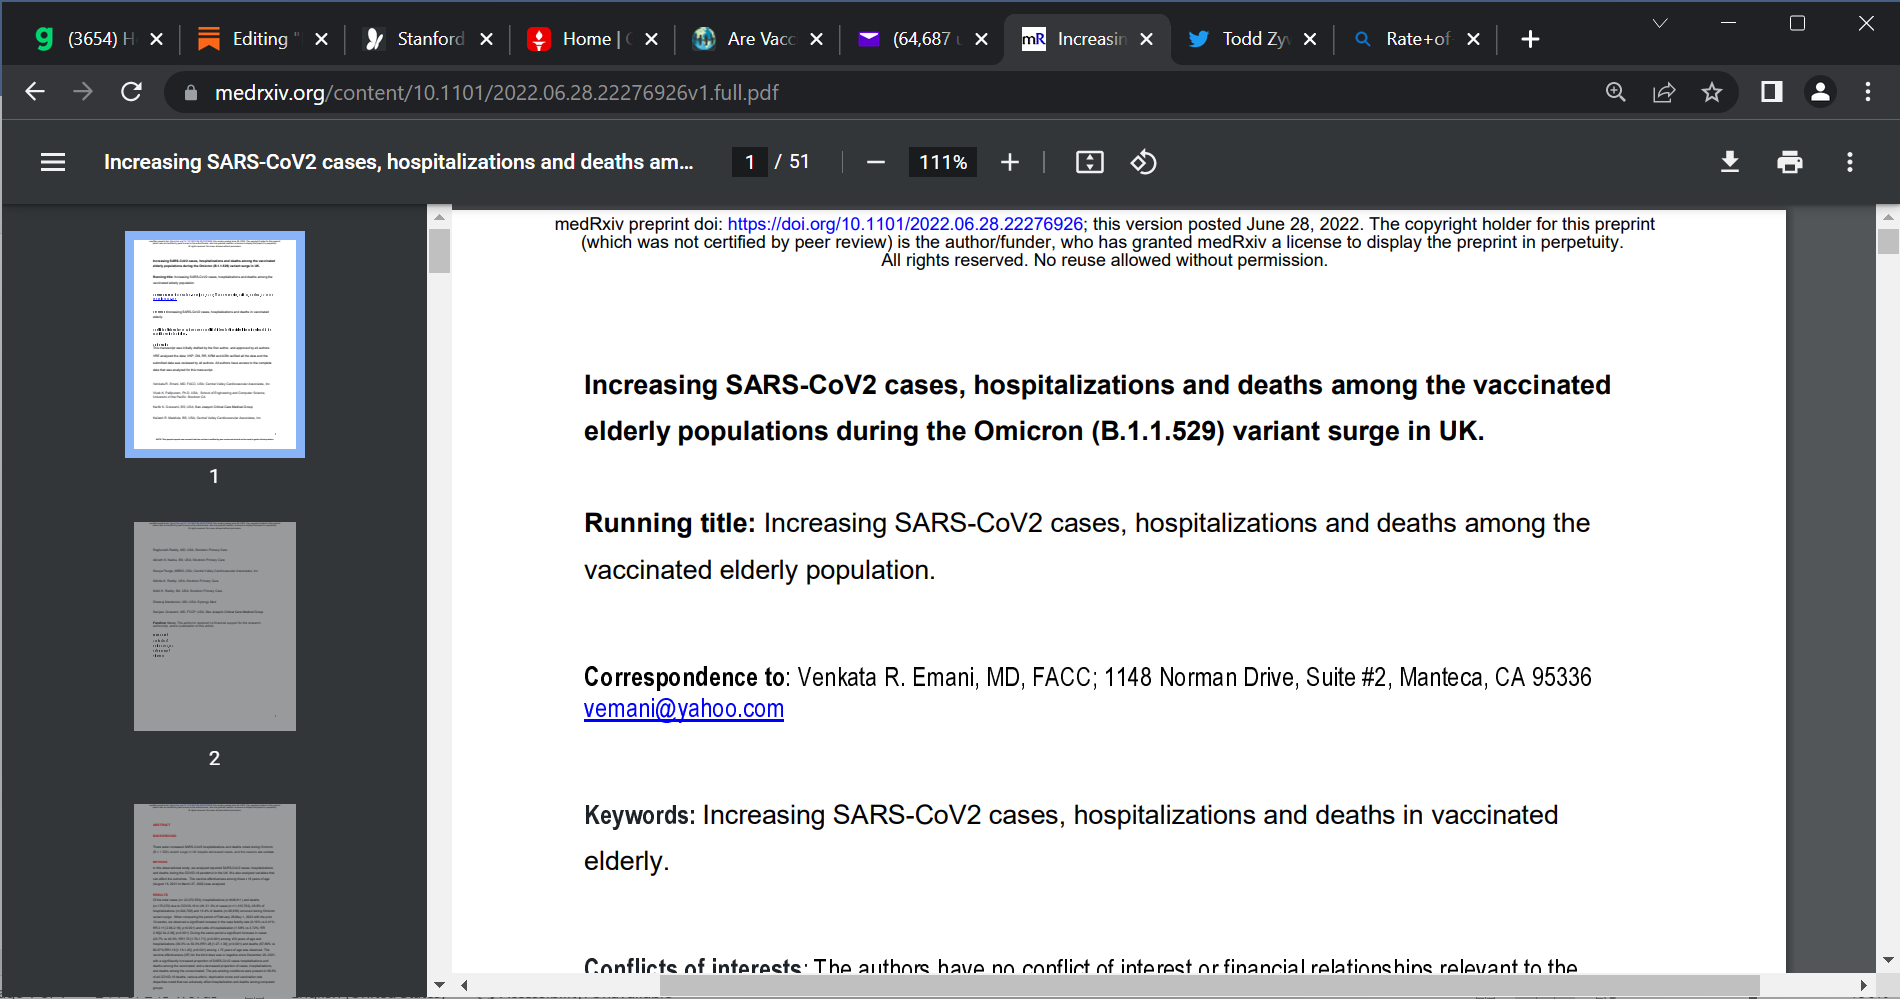1900x999 pixels.
Task: Click the document horizontal scrollbar thumb
Action: point(1209,985)
